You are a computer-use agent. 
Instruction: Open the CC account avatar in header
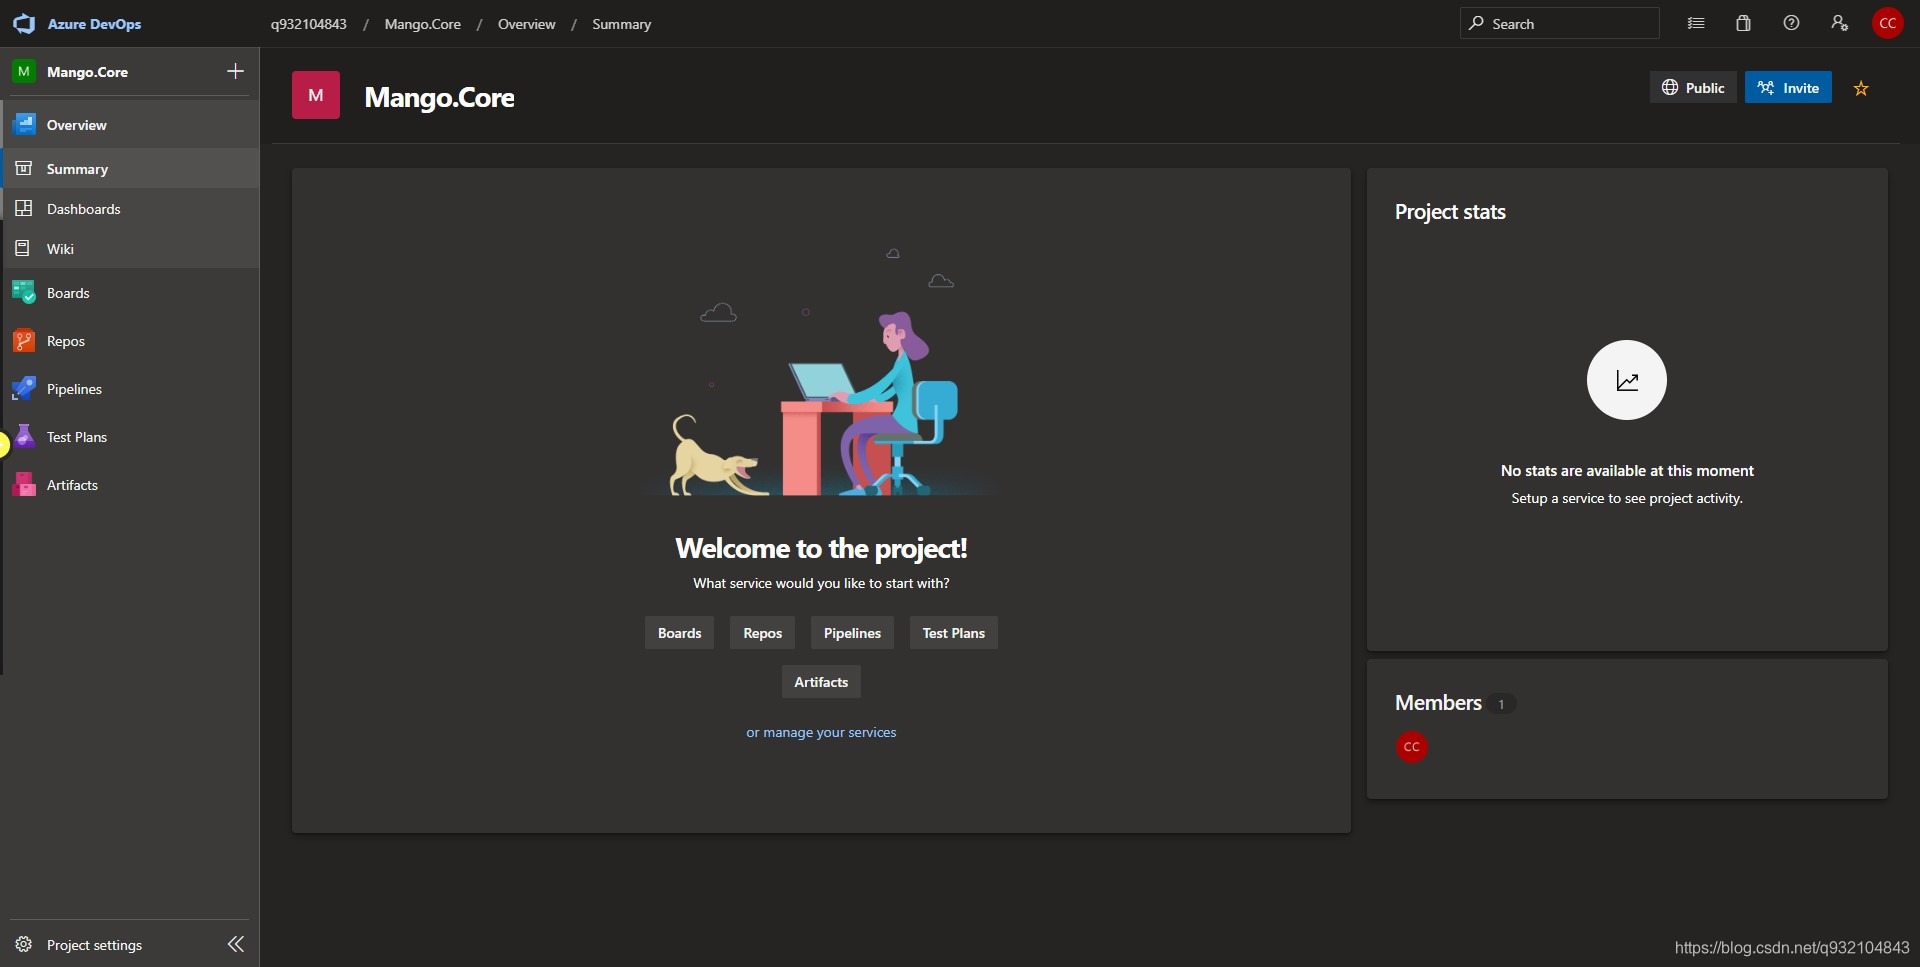[x=1887, y=23]
